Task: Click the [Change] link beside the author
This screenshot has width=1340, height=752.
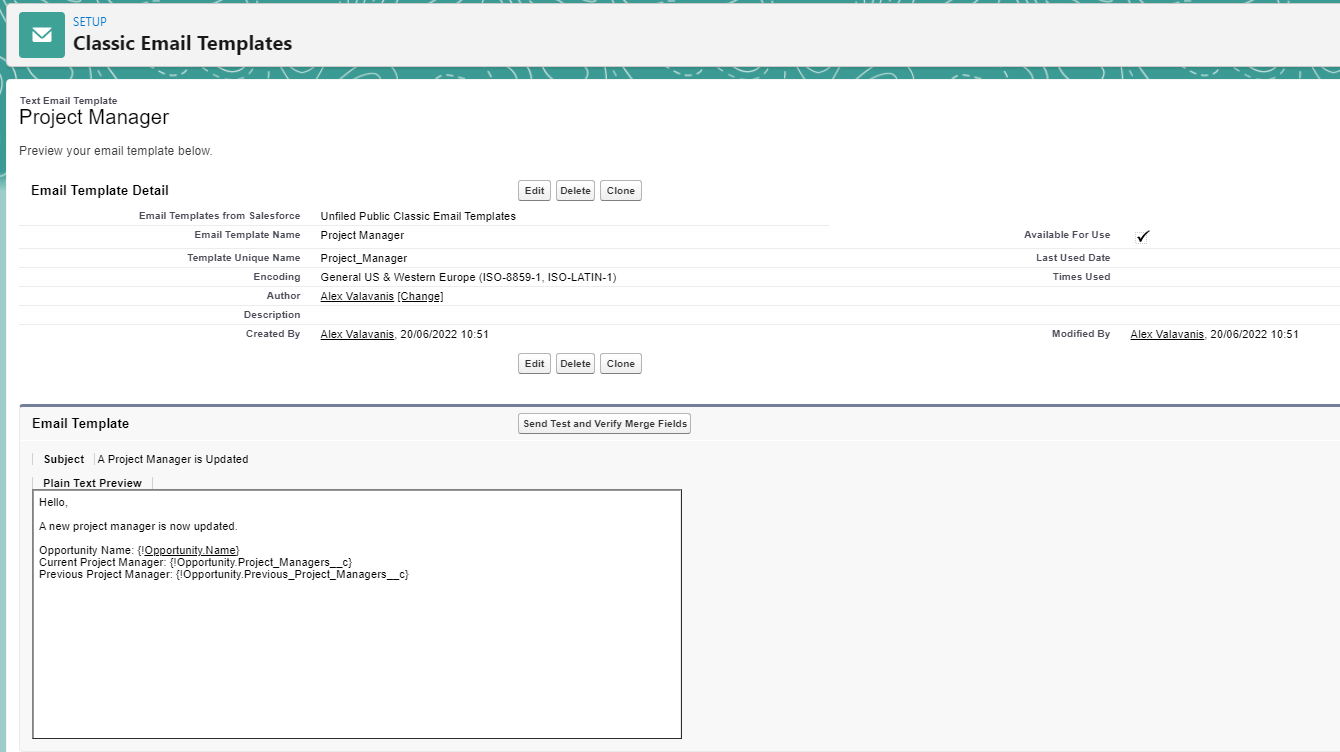Action: (420, 296)
